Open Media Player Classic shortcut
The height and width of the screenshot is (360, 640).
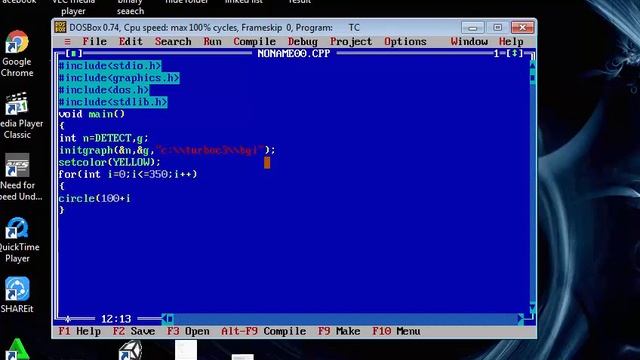pyautogui.click(x=18, y=116)
